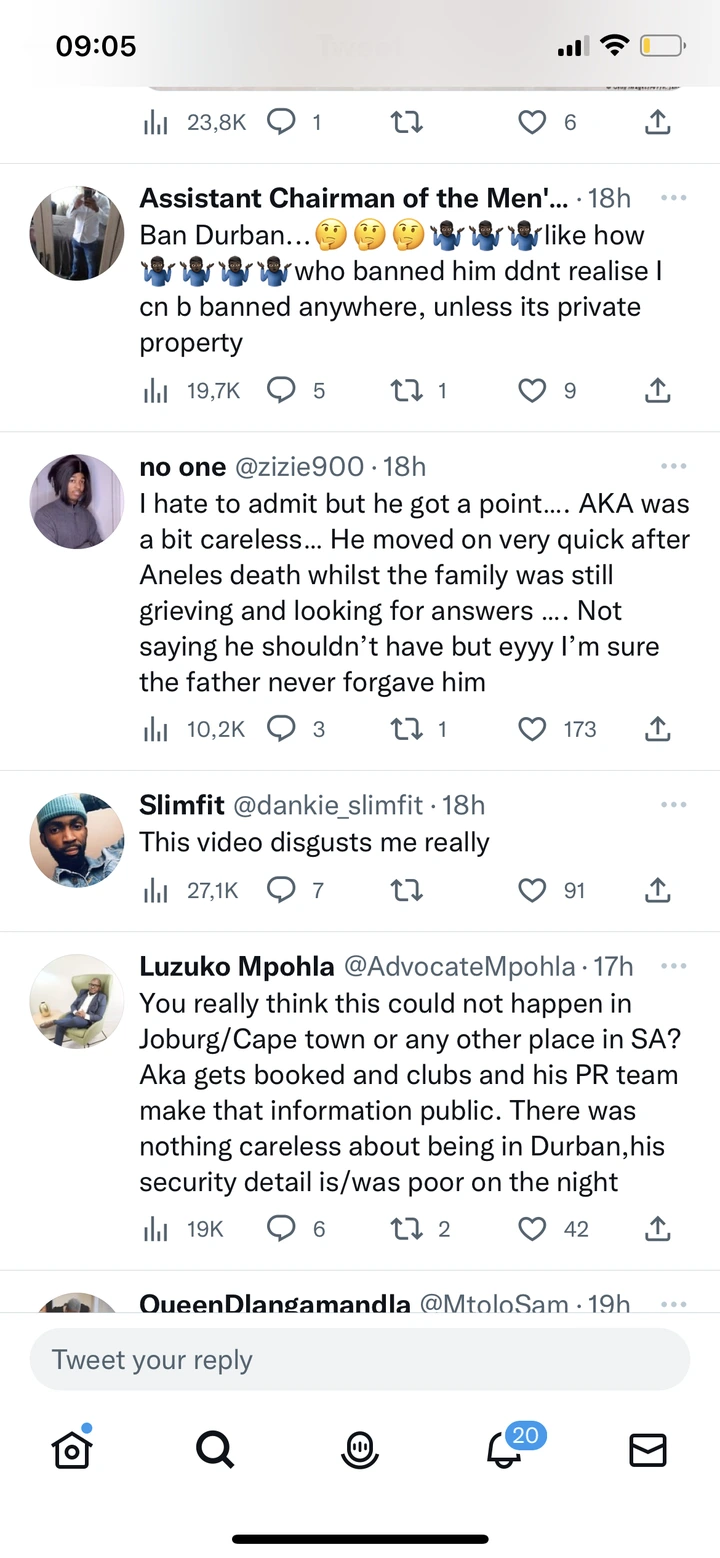Open Spaces microphone tab in bottom bar

click(x=360, y=1449)
